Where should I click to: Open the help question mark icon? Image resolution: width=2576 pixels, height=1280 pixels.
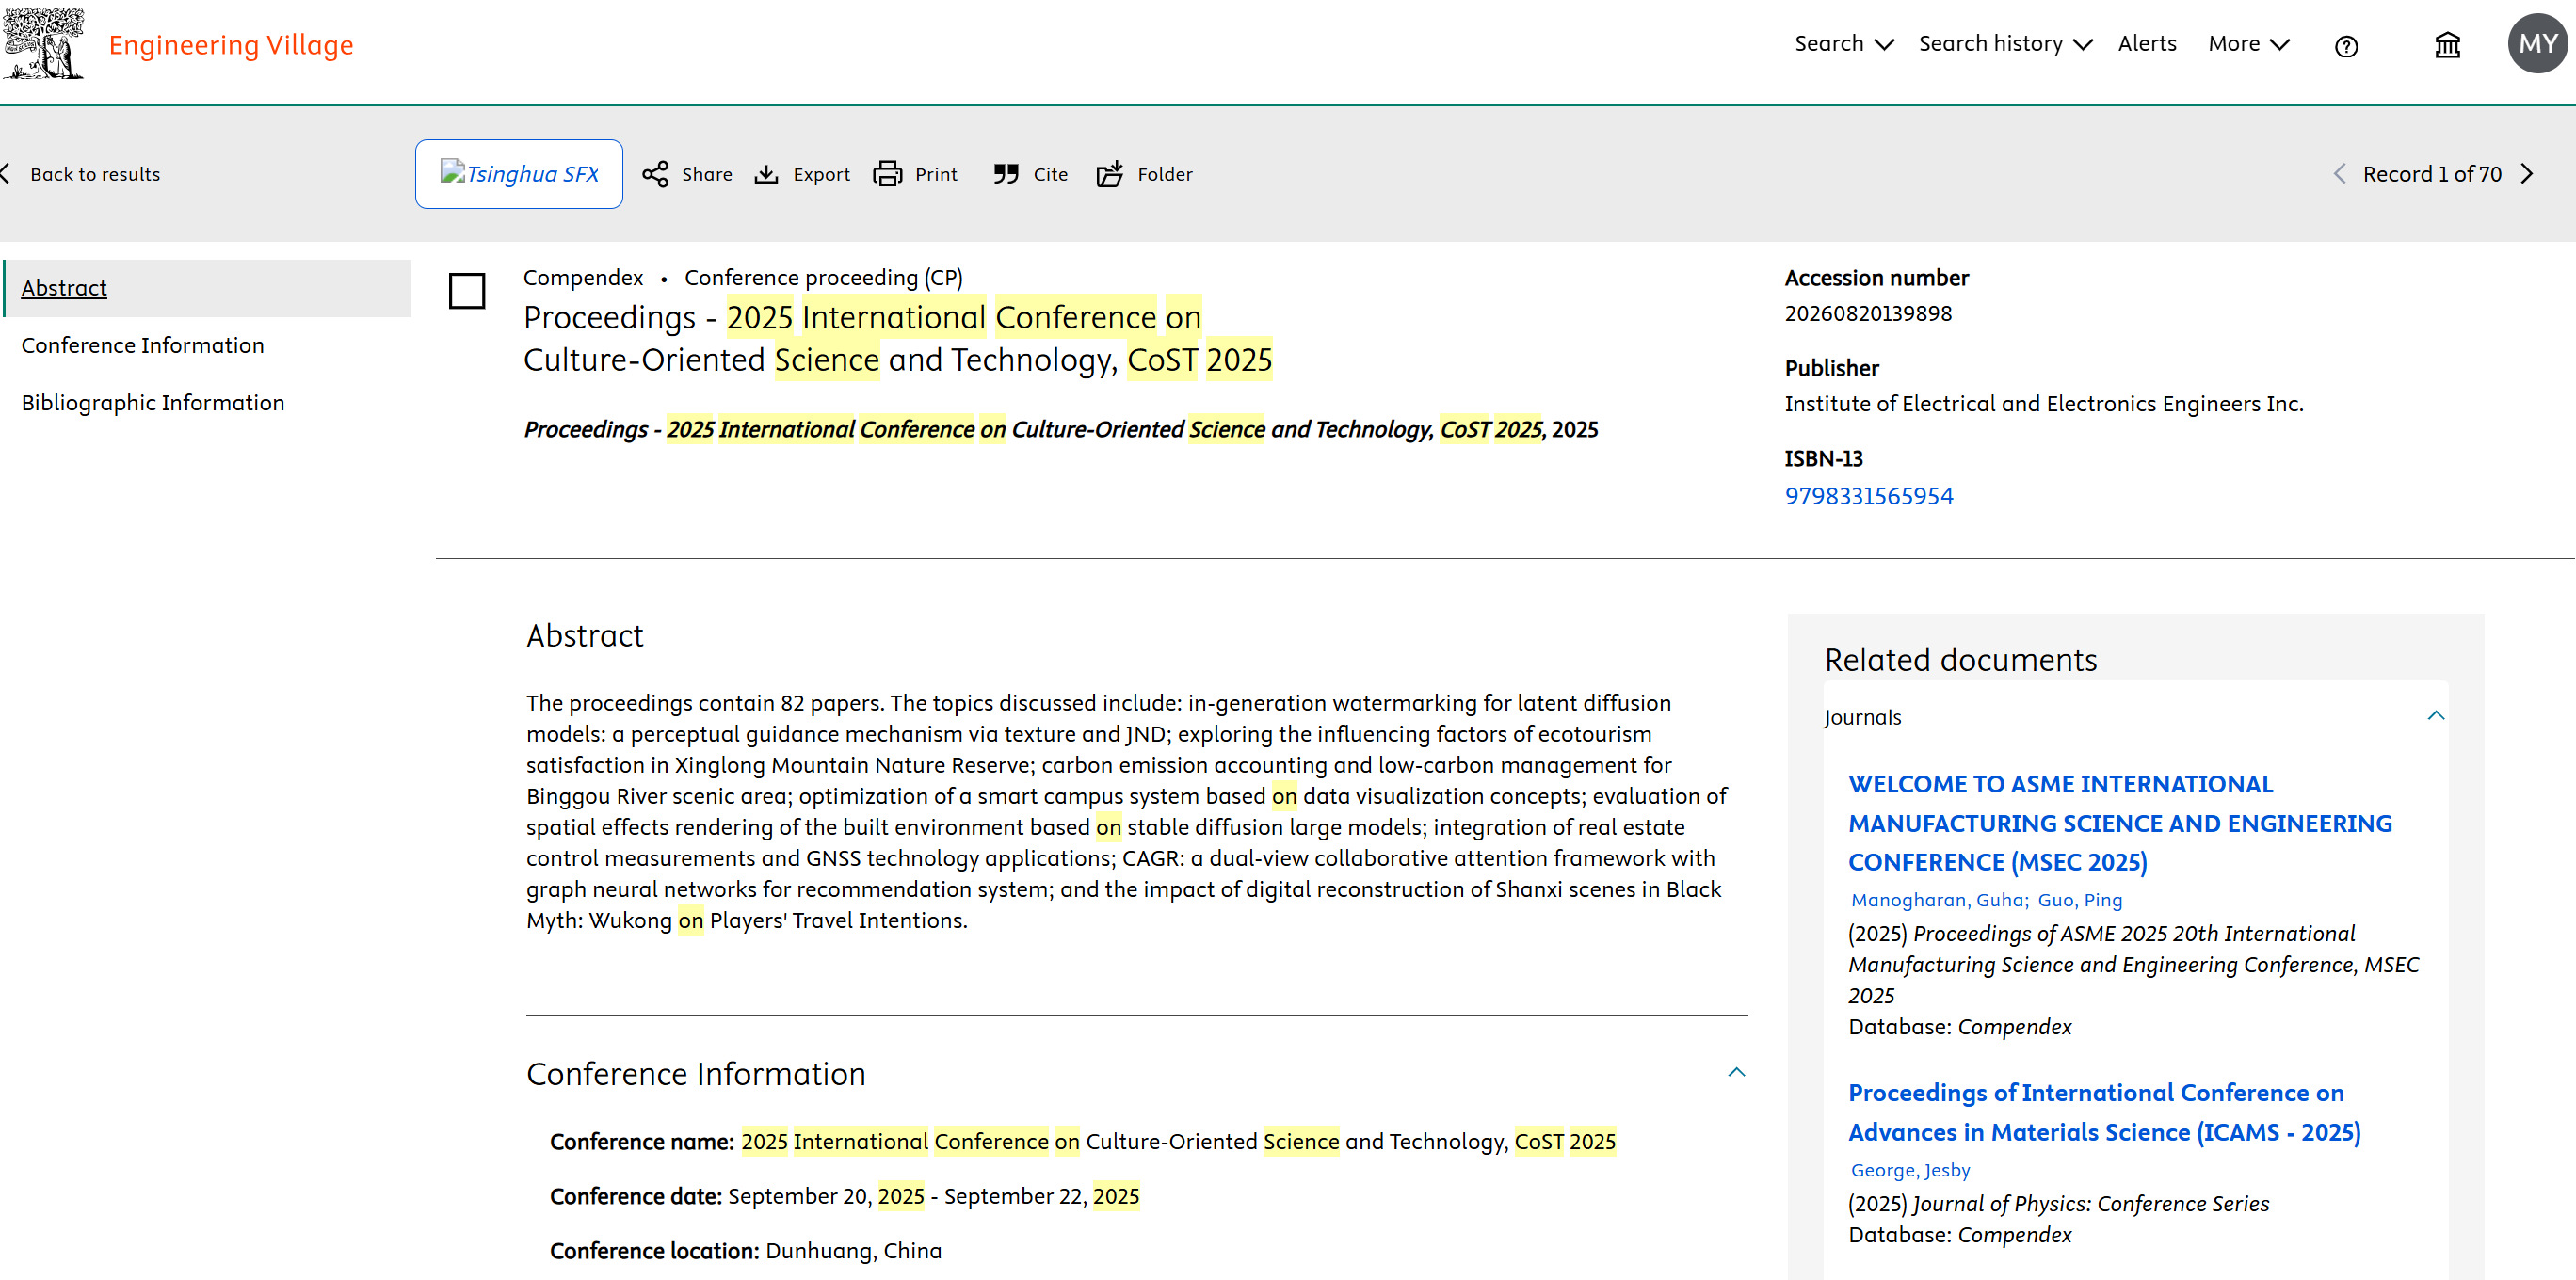click(x=2346, y=46)
